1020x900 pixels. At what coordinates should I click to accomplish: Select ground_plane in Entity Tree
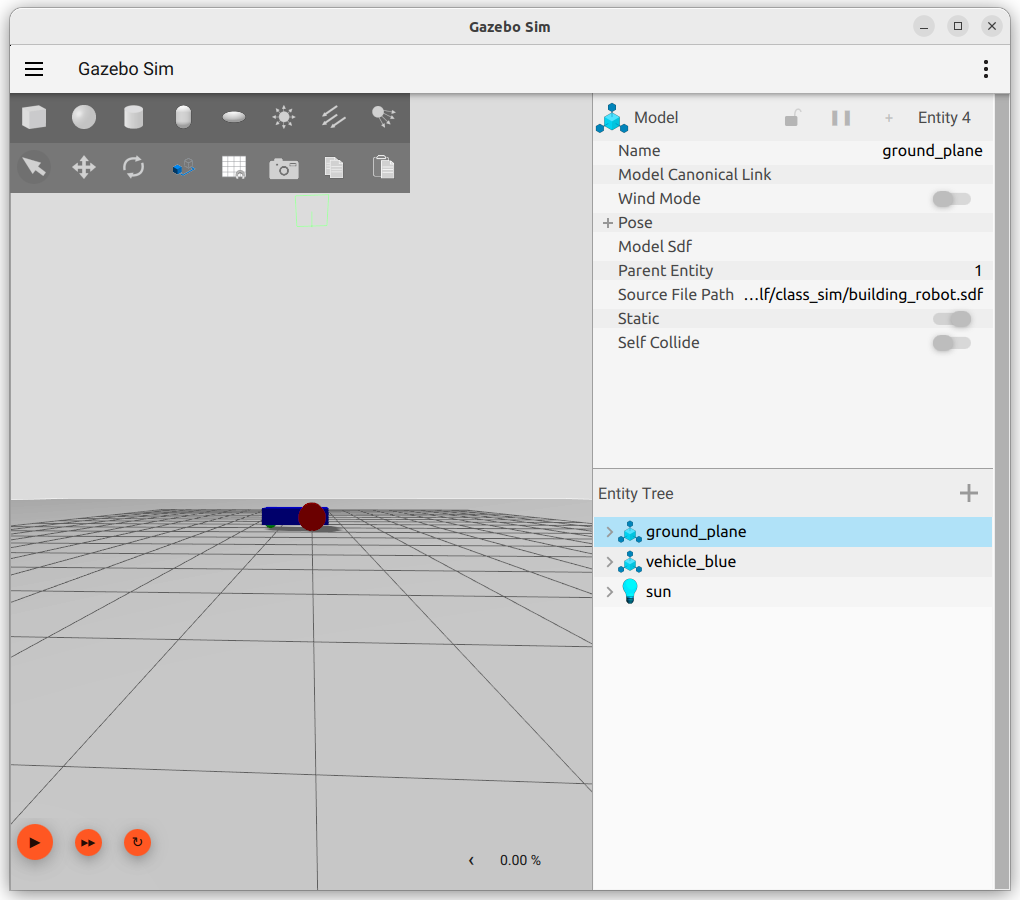pyautogui.click(x=696, y=532)
